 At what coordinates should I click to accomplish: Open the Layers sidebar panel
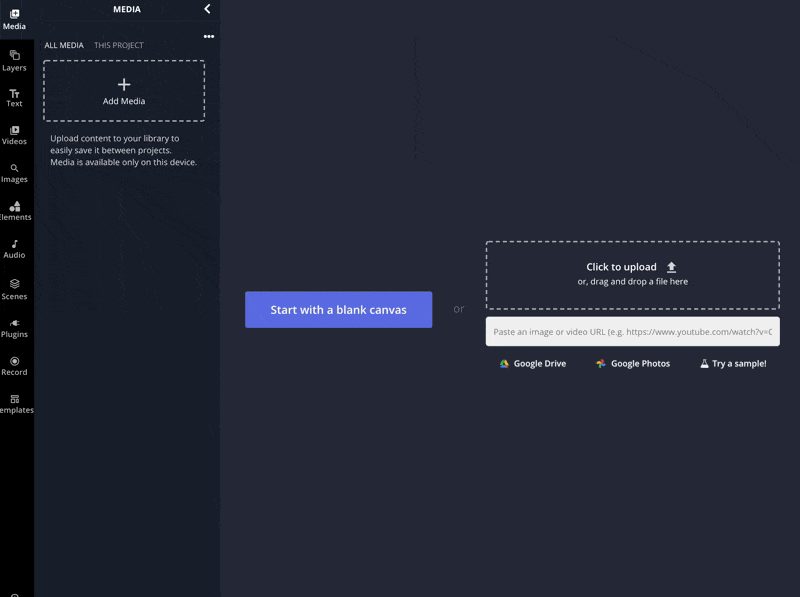(x=14, y=60)
